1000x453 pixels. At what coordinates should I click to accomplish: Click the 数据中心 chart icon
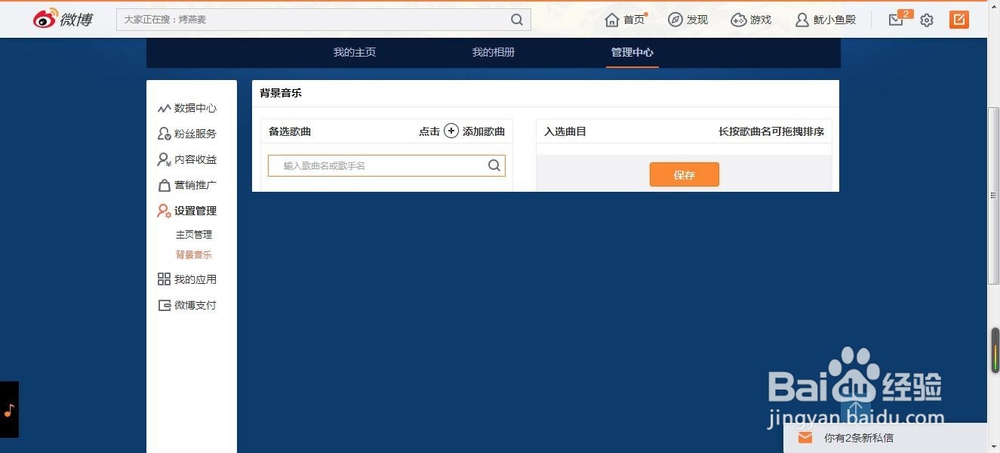164,109
